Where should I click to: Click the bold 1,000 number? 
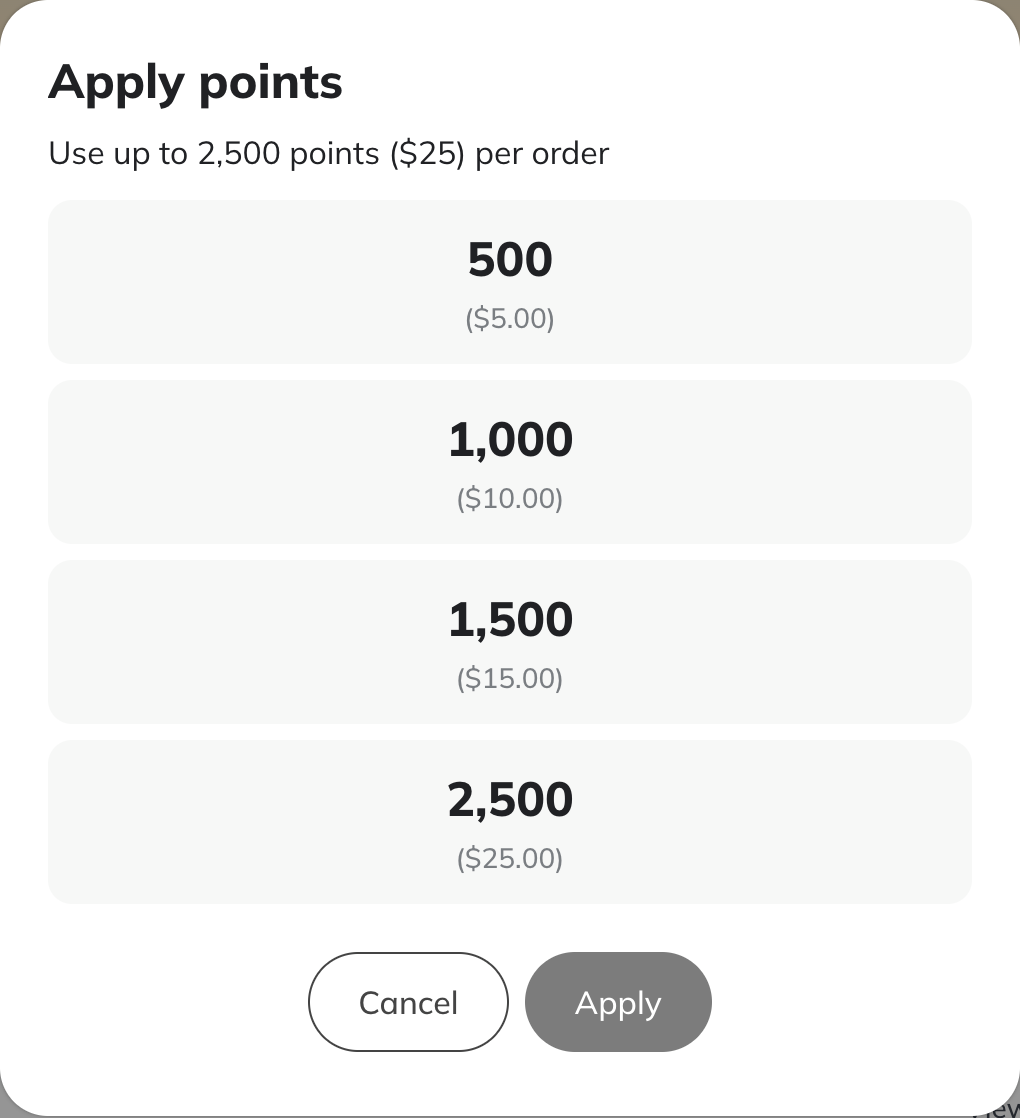510,439
